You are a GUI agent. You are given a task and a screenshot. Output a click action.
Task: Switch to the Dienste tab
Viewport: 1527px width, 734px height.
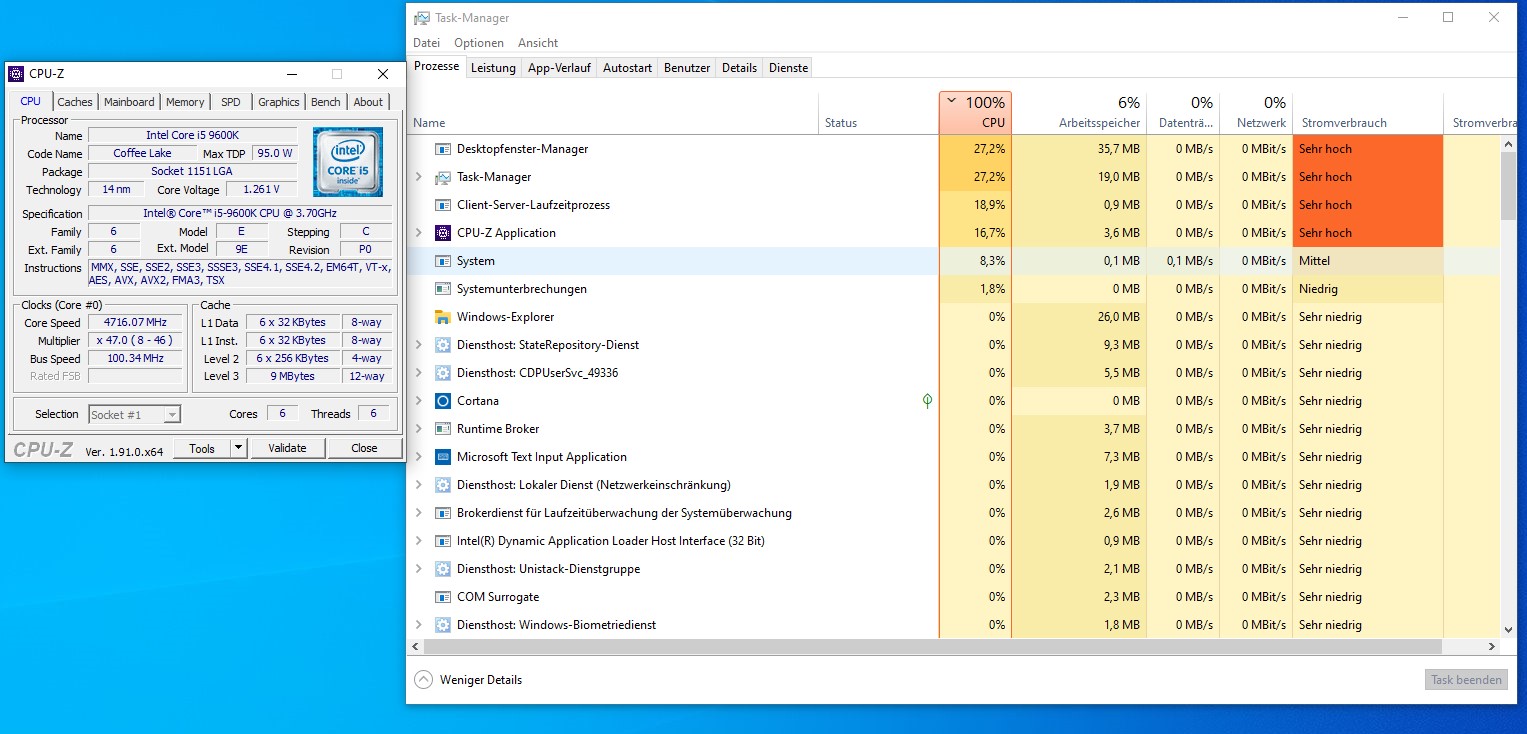(788, 68)
